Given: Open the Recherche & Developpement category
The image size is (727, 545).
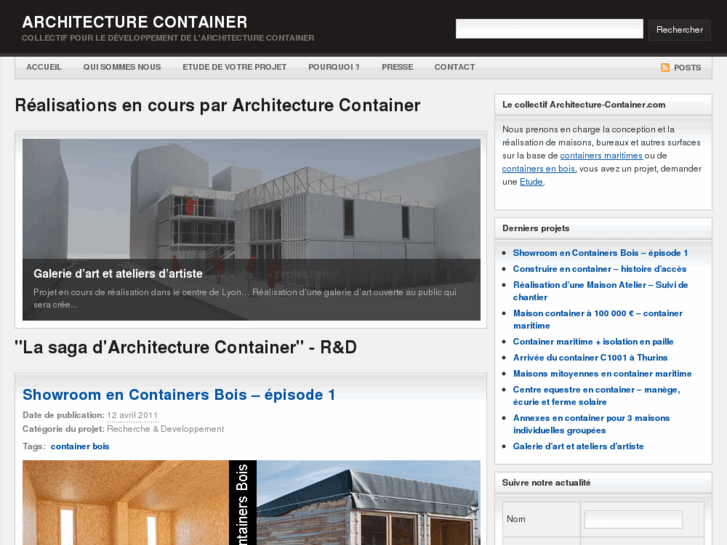Looking at the screenshot, I should tap(165, 429).
